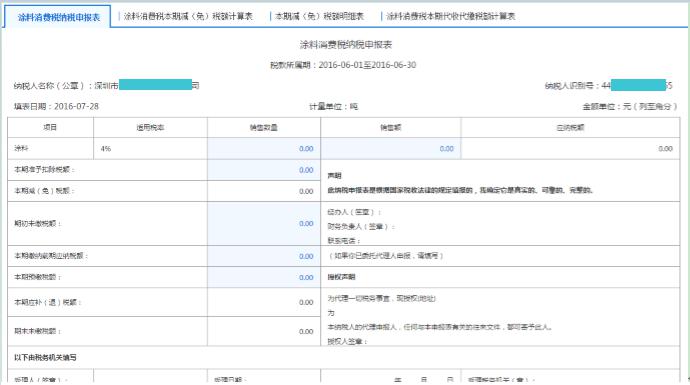The image size is (690, 385).
Task: Select the 本期准予扣除税额 label
Action: click(x=44, y=170)
